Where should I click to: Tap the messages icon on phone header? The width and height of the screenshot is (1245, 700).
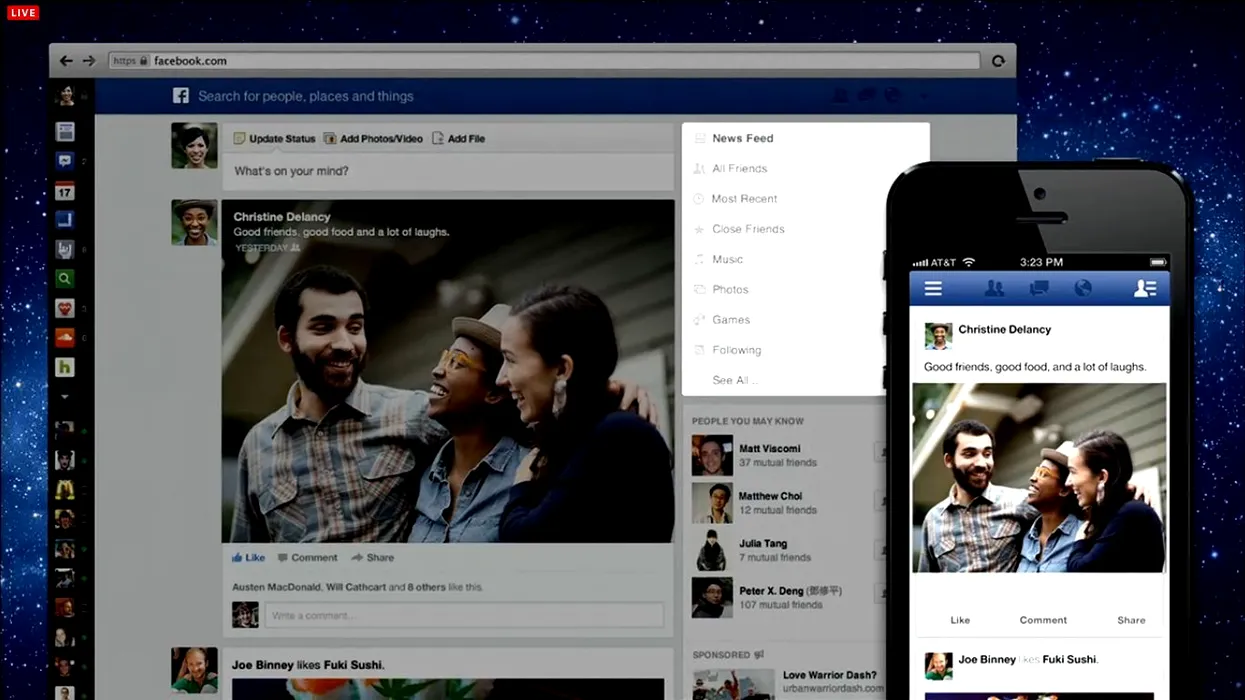tap(1039, 289)
